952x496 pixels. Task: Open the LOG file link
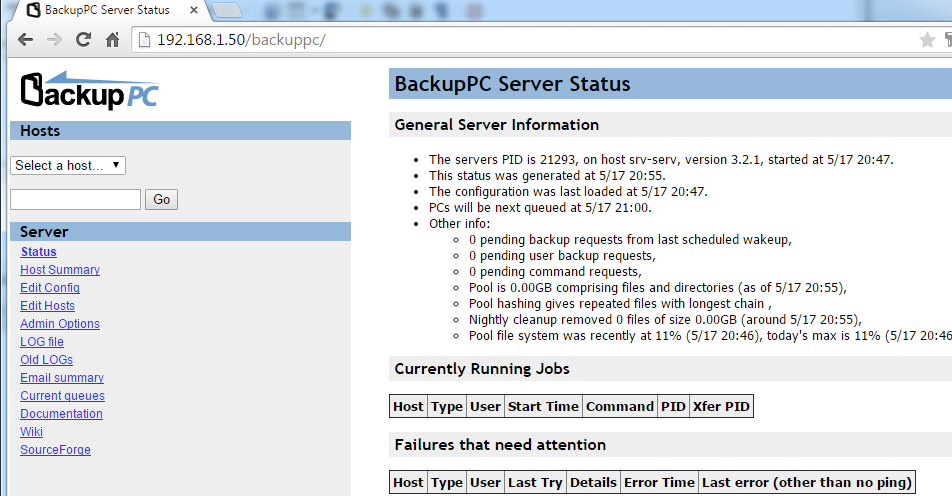[x=42, y=342]
